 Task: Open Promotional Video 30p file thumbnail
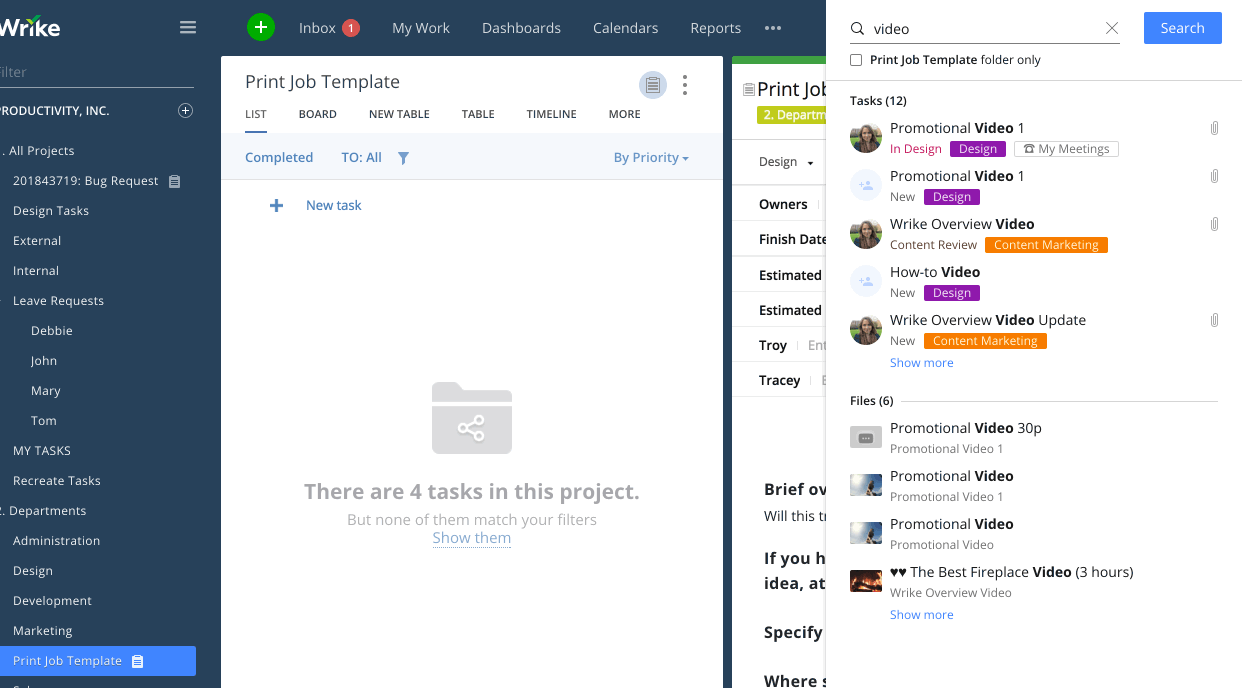pyautogui.click(x=866, y=437)
